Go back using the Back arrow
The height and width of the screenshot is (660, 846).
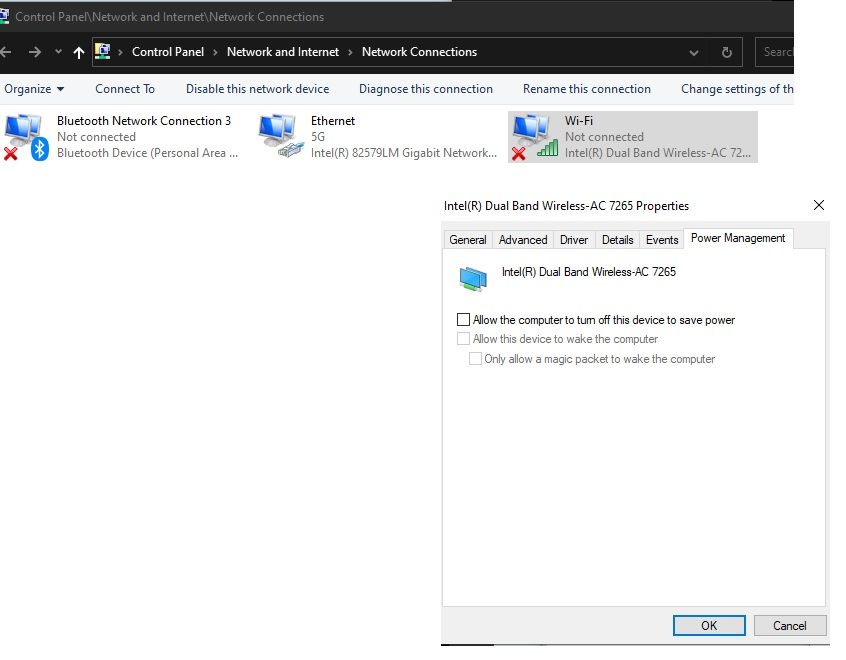pos(8,52)
